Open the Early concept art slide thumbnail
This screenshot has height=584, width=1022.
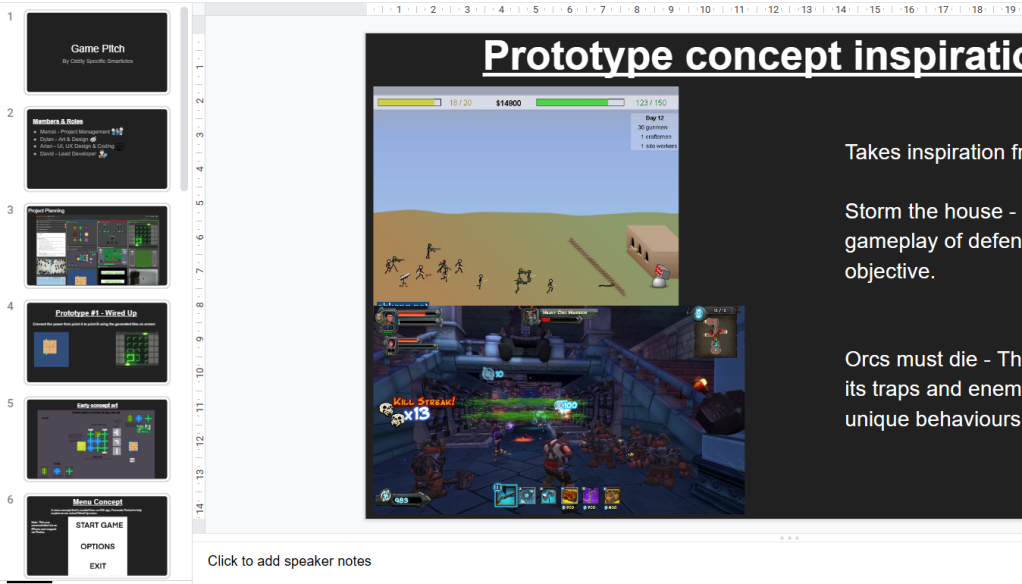tap(97, 439)
